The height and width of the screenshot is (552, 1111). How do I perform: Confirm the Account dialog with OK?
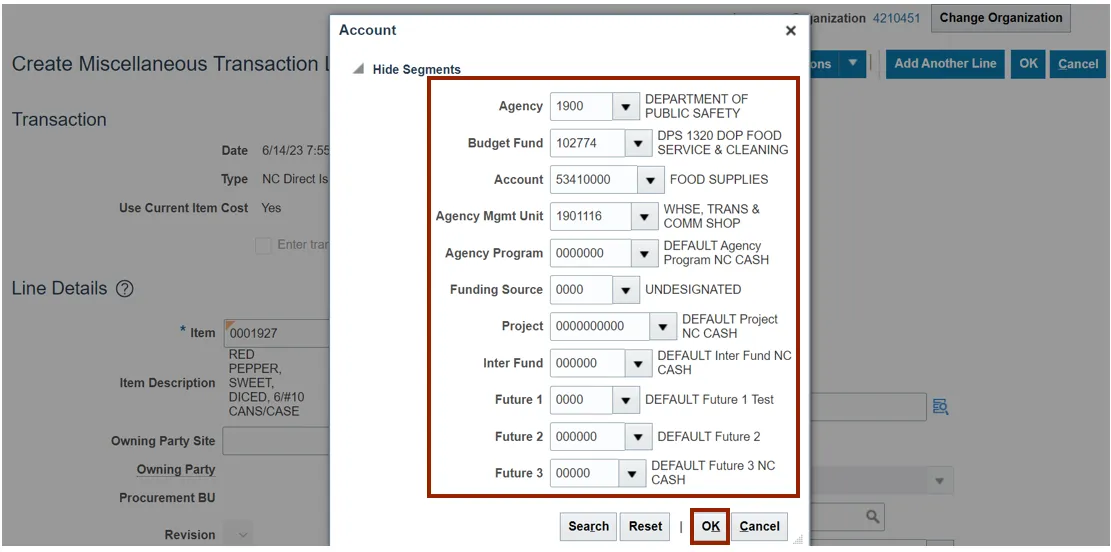[710, 526]
